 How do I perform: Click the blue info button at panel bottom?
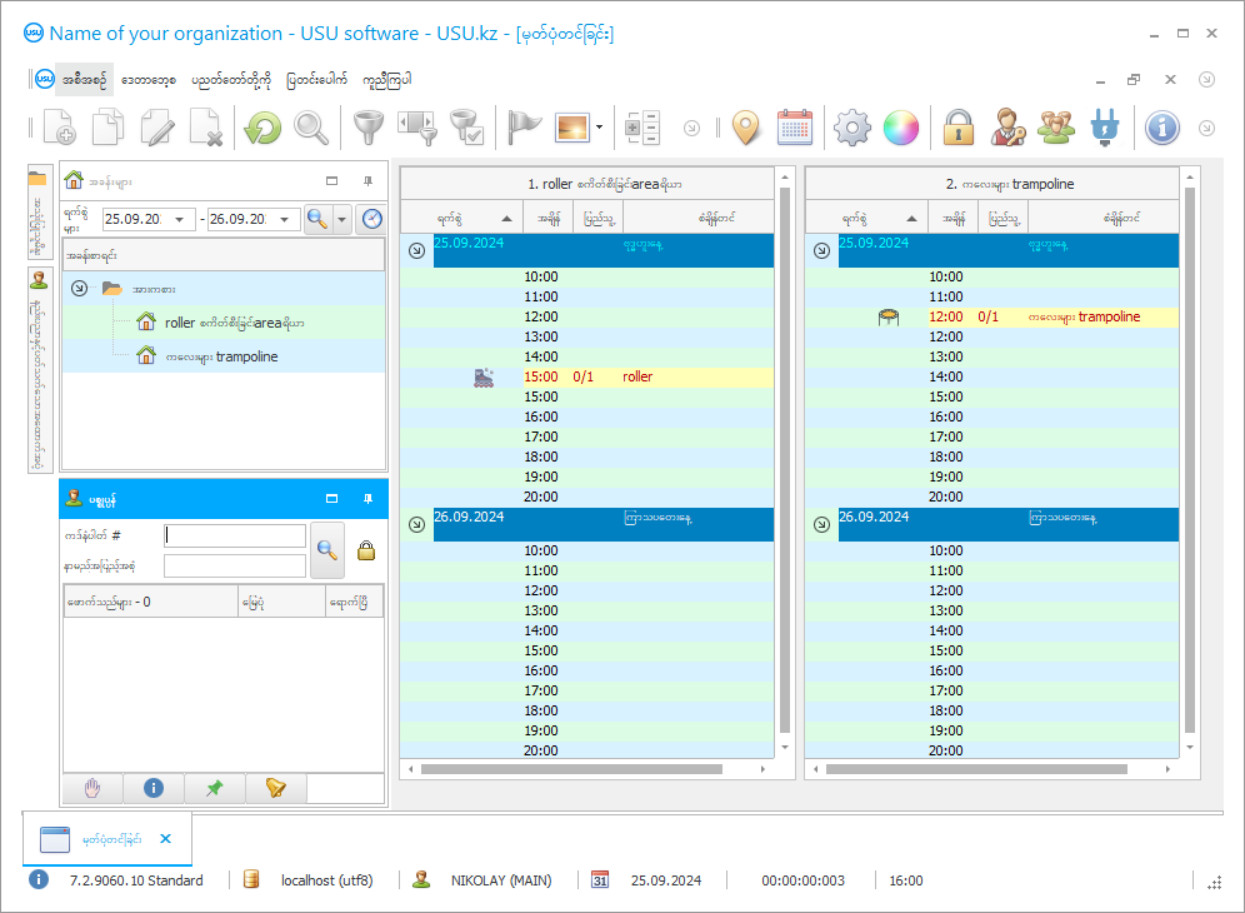(x=153, y=788)
